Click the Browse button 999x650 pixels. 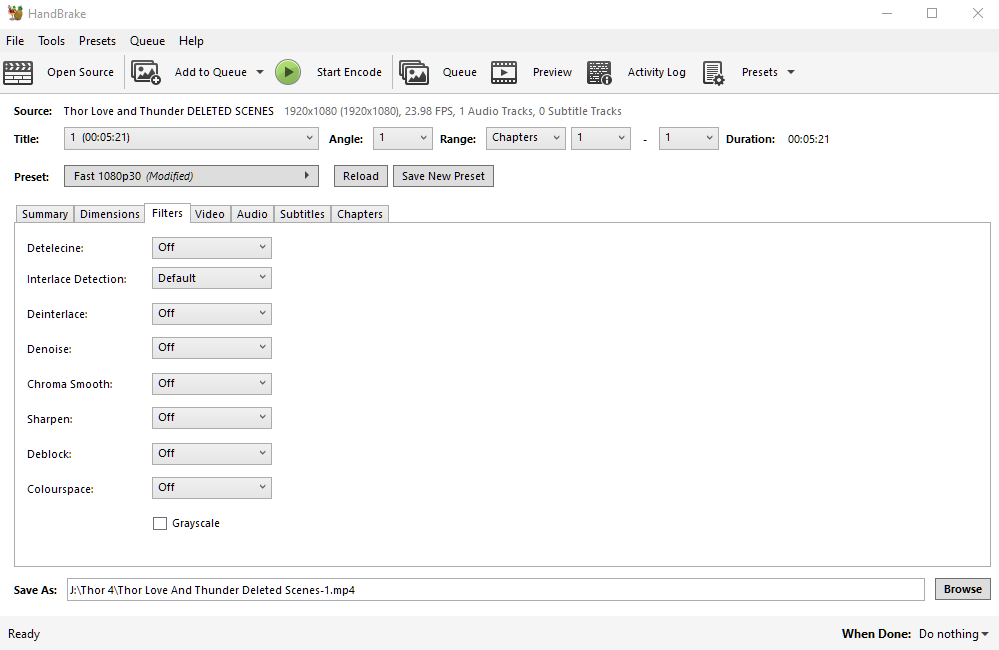pyautogui.click(x=963, y=589)
